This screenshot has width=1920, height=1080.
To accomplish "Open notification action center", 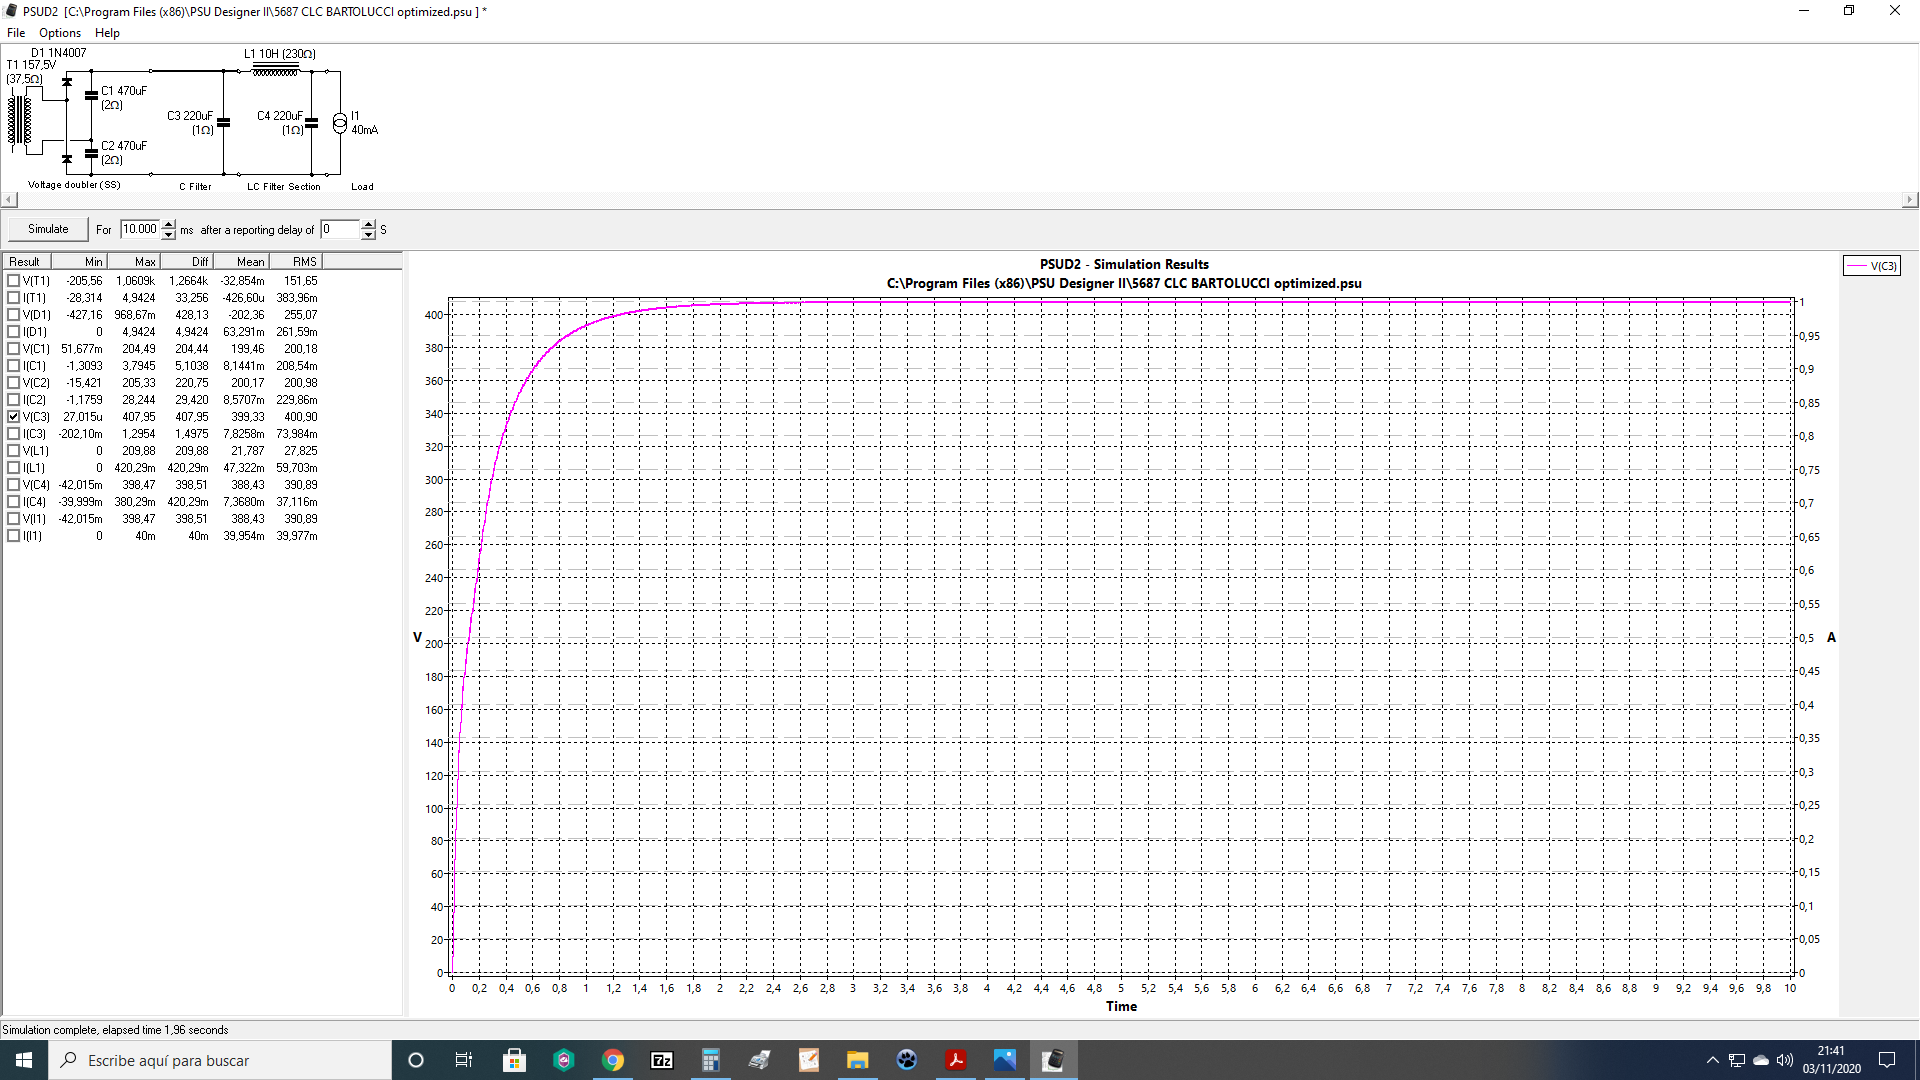I will 1887,1060.
